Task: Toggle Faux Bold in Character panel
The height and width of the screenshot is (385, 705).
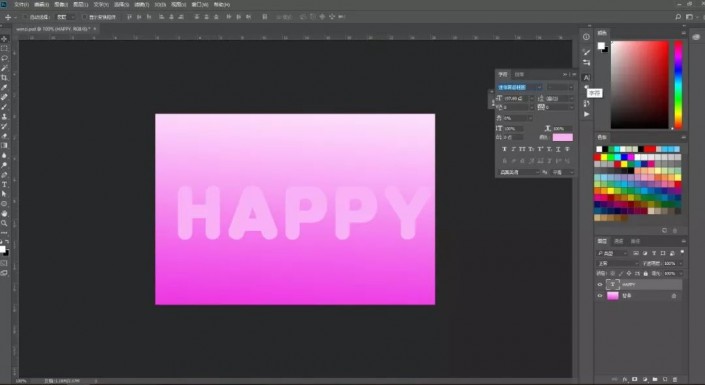Action: [504, 149]
